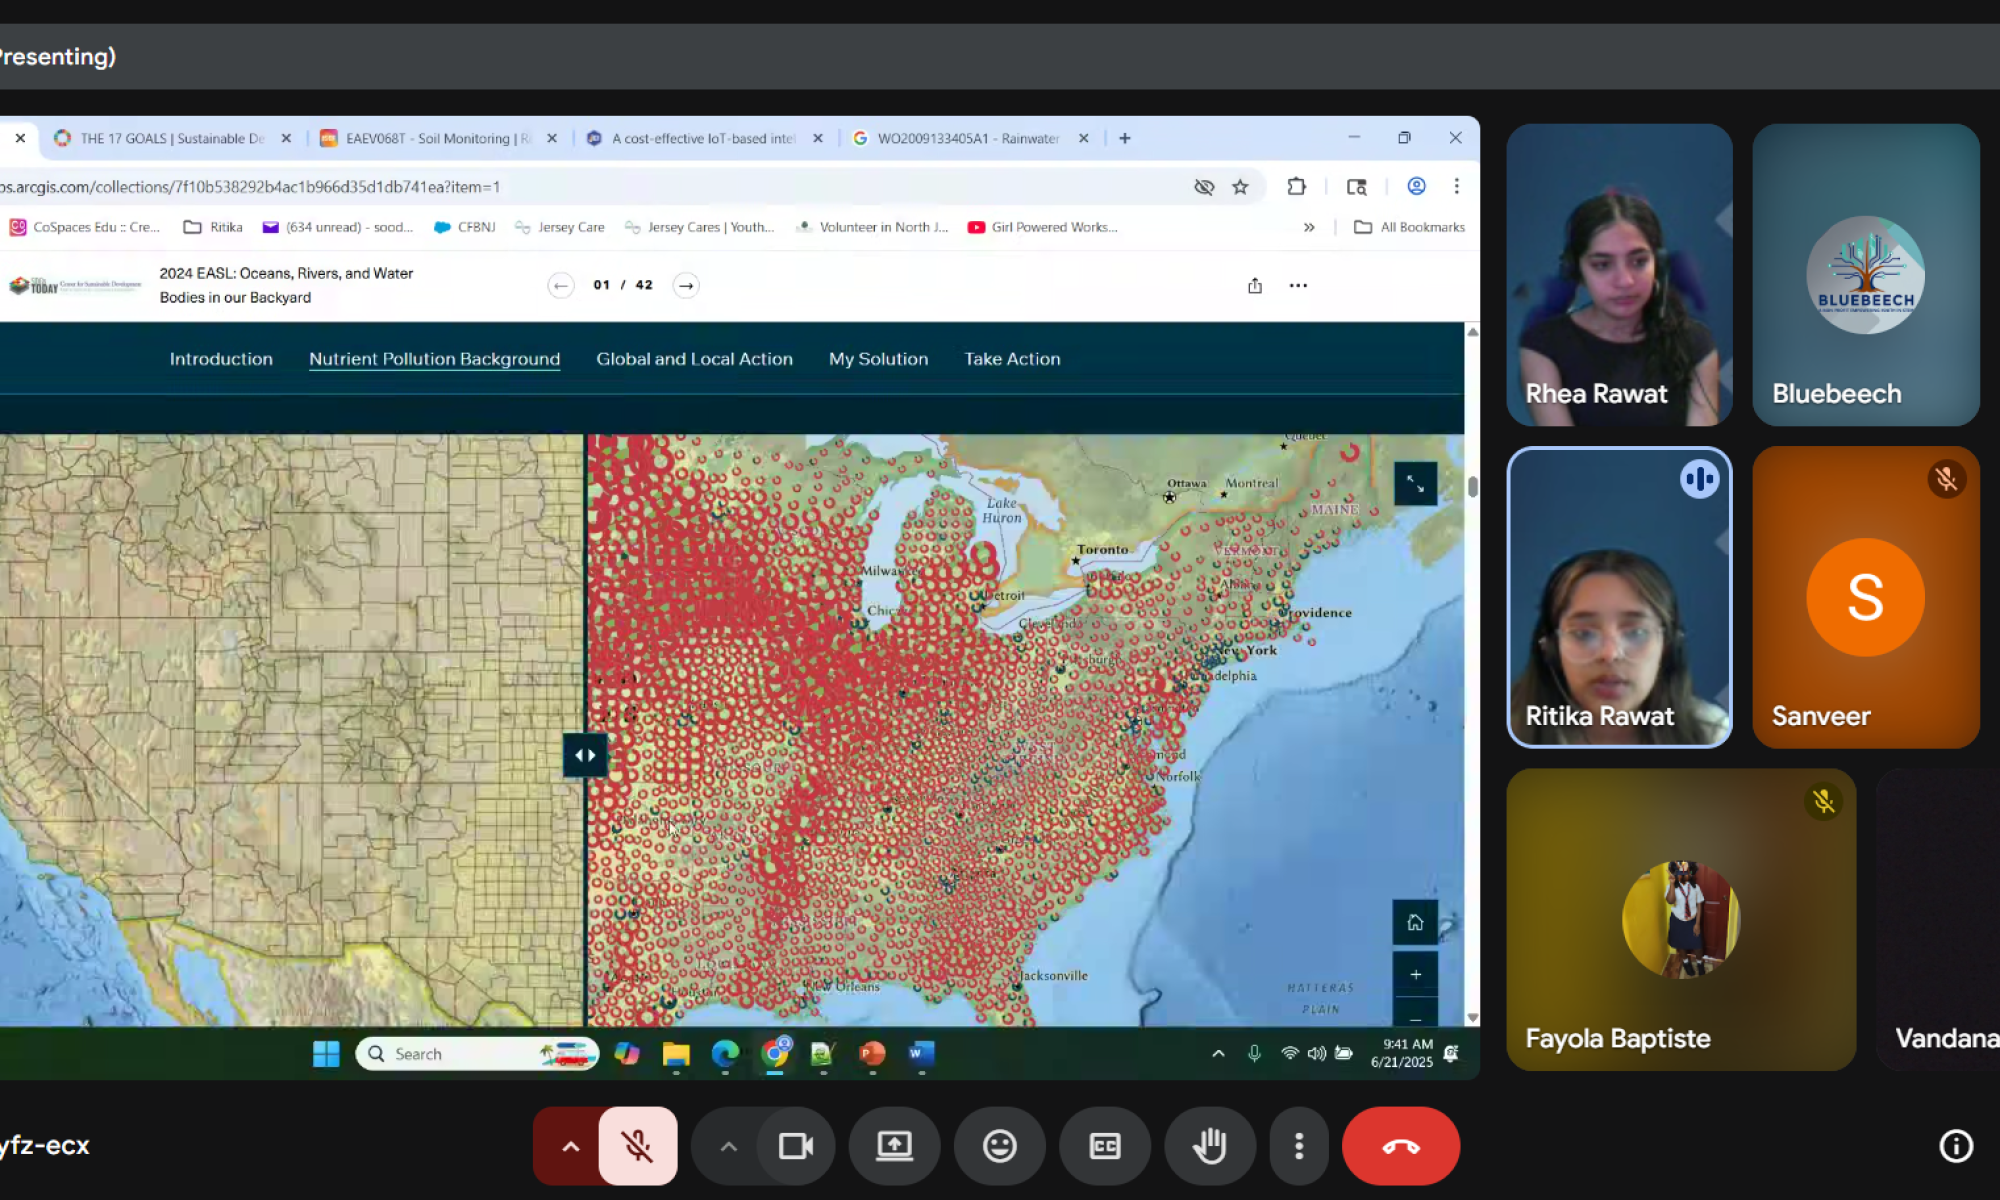Unmute the microphone in the call controls
Image resolution: width=2000 pixels, height=1200 pixels.
tap(638, 1146)
